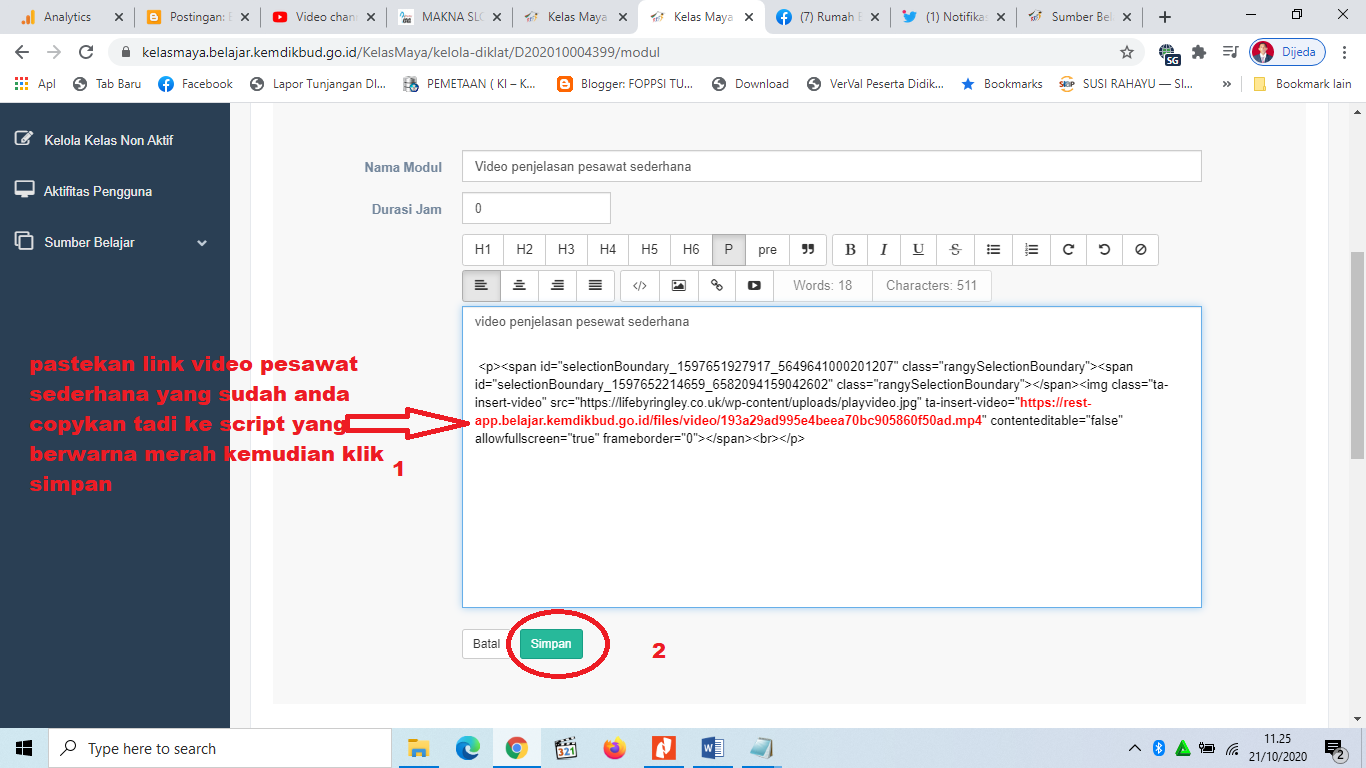1366x768 pixels.
Task: Open the Facebook bookmark
Action: [x=195, y=84]
